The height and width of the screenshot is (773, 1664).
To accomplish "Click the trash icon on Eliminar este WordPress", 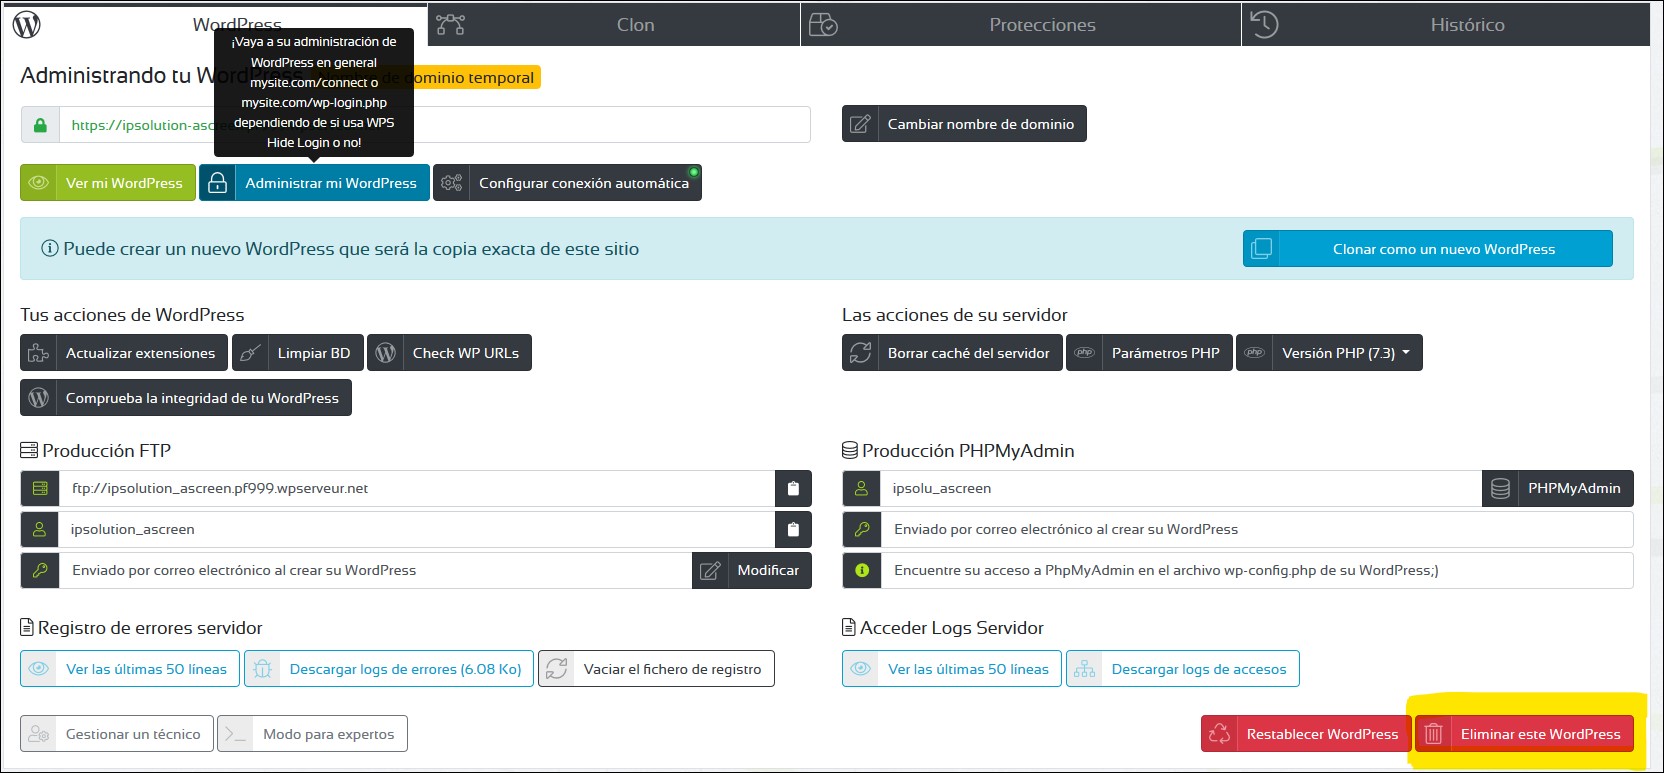I will click(x=1433, y=734).
